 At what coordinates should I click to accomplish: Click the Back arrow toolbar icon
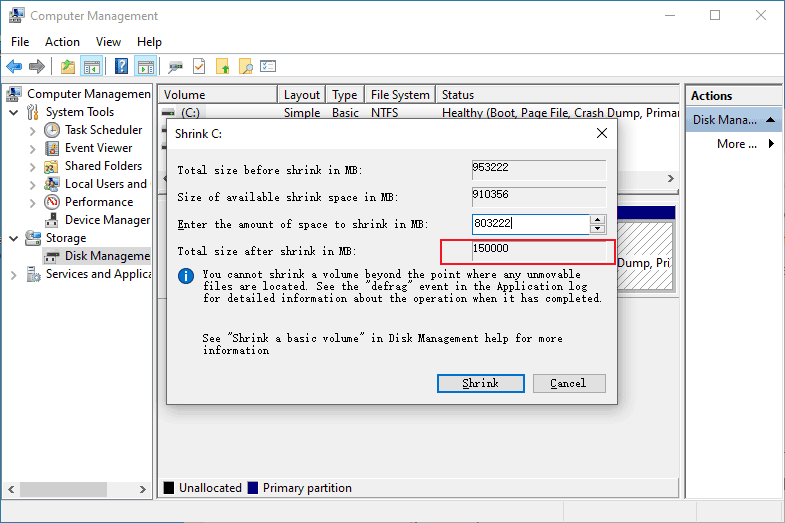[x=14, y=66]
